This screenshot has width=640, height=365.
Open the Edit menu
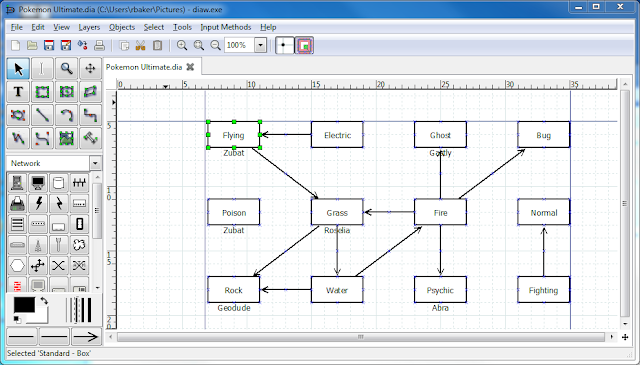(38, 27)
